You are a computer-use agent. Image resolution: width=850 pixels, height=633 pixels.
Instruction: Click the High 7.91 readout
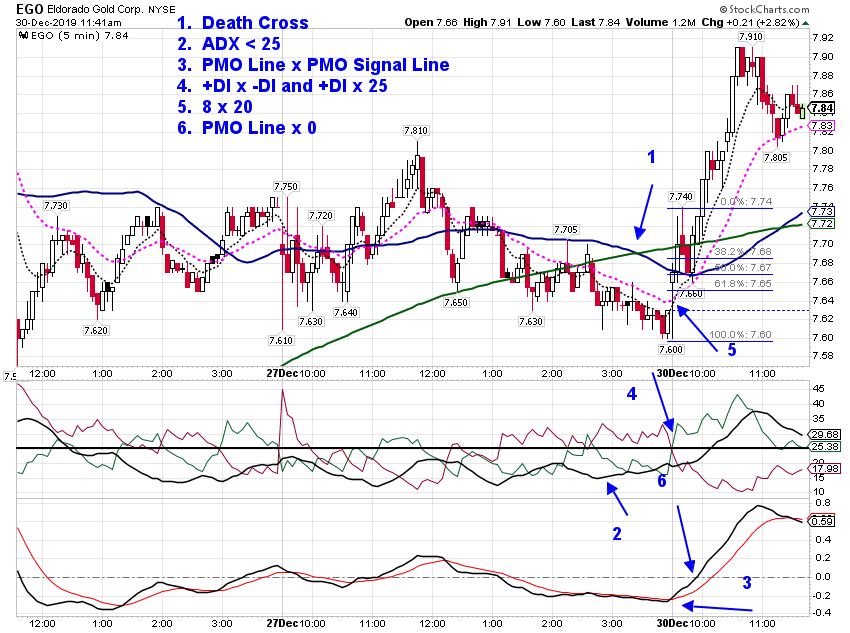(487, 22)
